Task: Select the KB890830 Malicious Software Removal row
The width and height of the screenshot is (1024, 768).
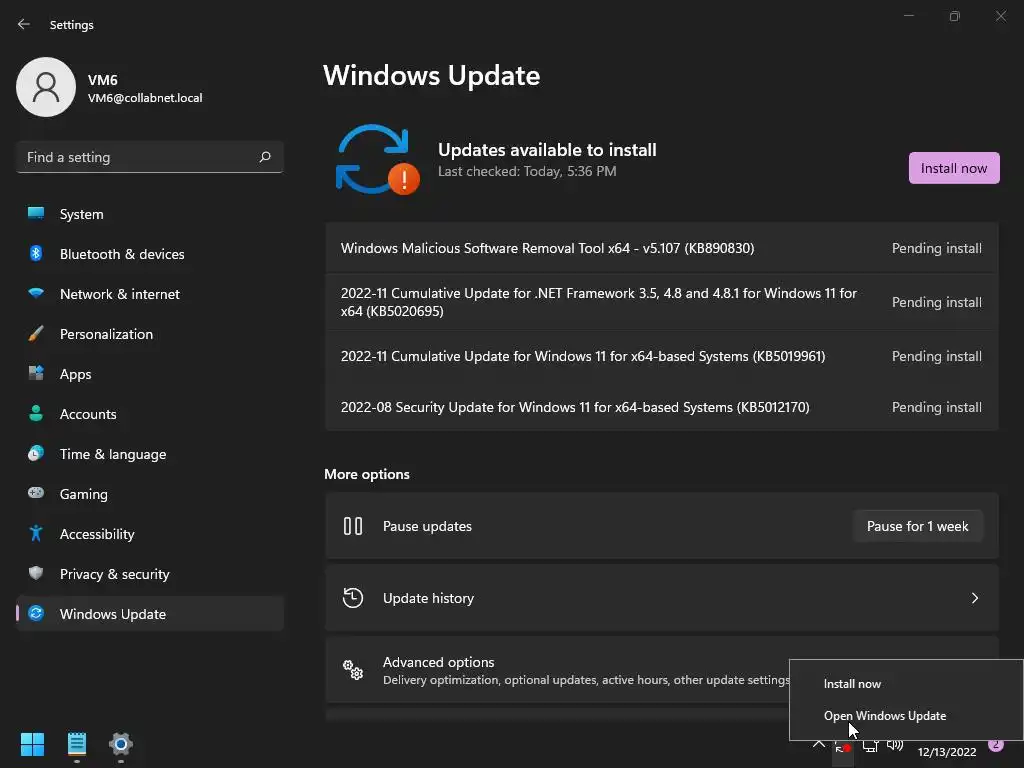Action: click(662, 248)
